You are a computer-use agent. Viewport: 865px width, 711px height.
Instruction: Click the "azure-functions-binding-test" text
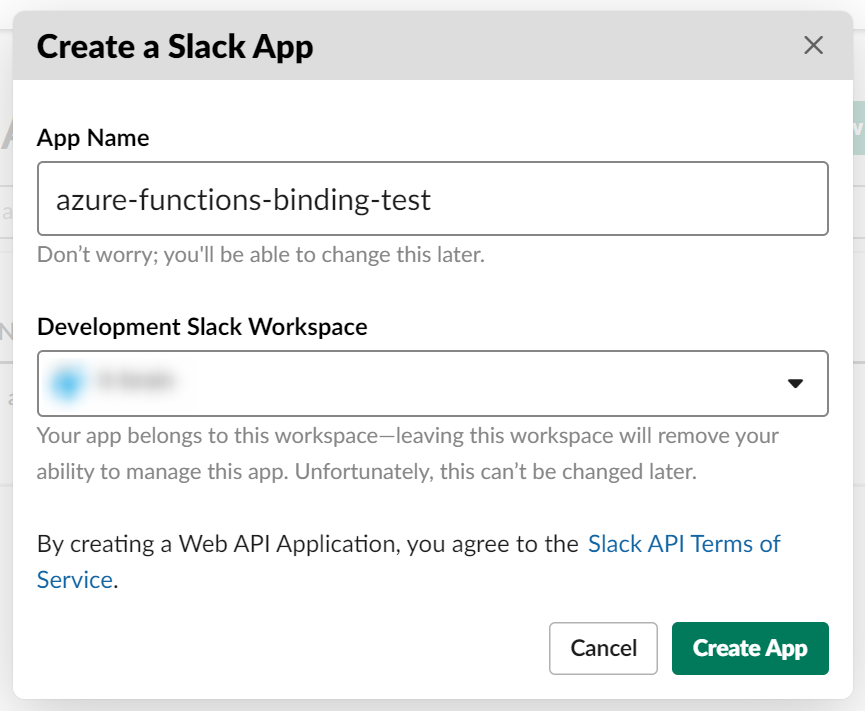tap(244, 200)
